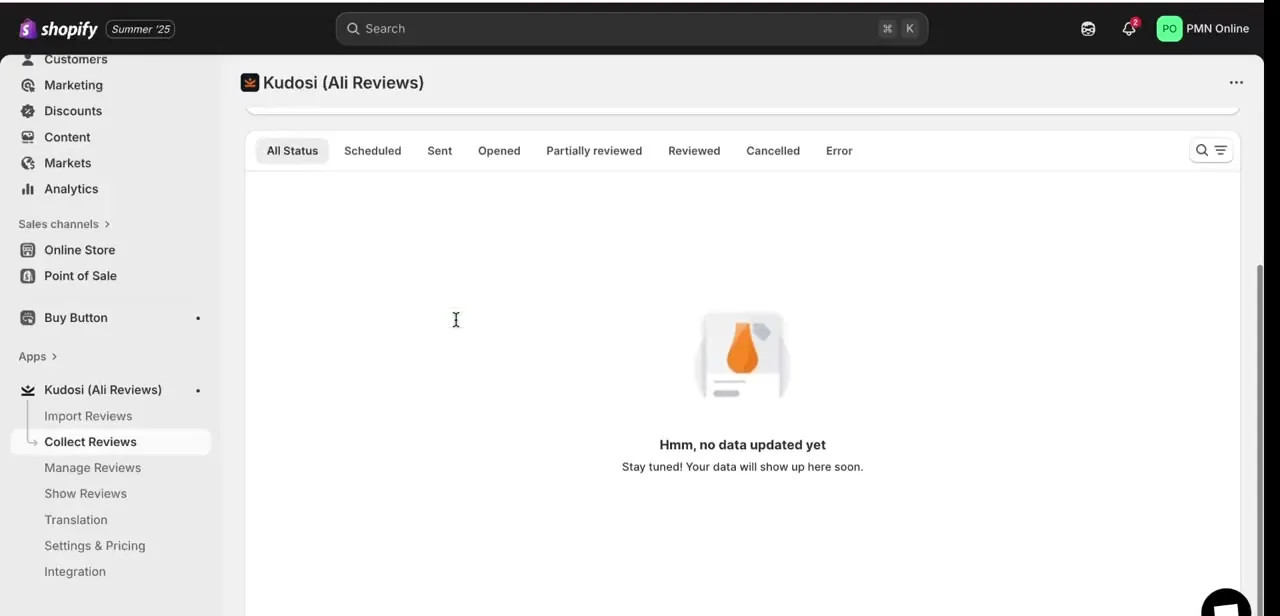1280x616 pixels.
Task: Switch to the Opened tab
Action: pyautogui.click(x=499, y=151)
